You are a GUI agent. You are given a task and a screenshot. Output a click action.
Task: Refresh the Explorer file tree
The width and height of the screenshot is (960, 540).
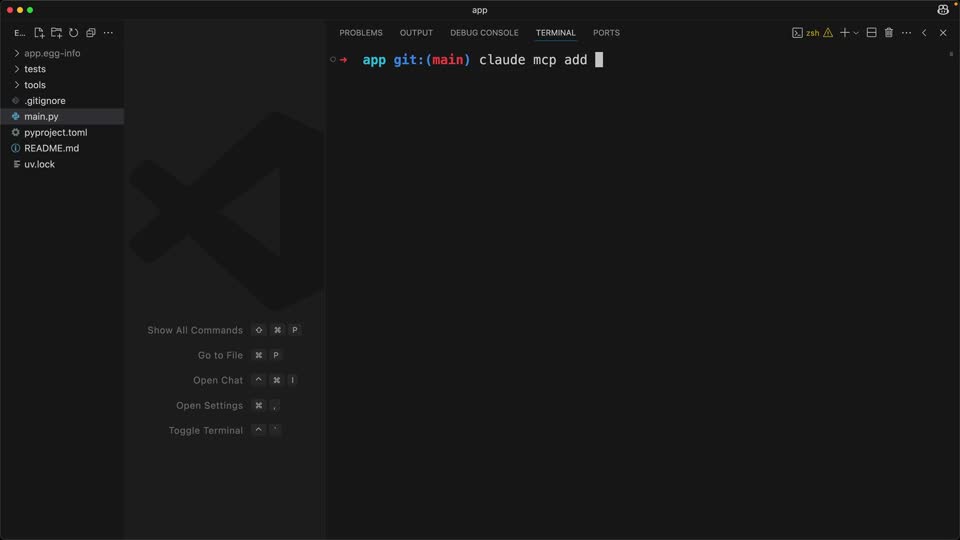tap(73, 33)
